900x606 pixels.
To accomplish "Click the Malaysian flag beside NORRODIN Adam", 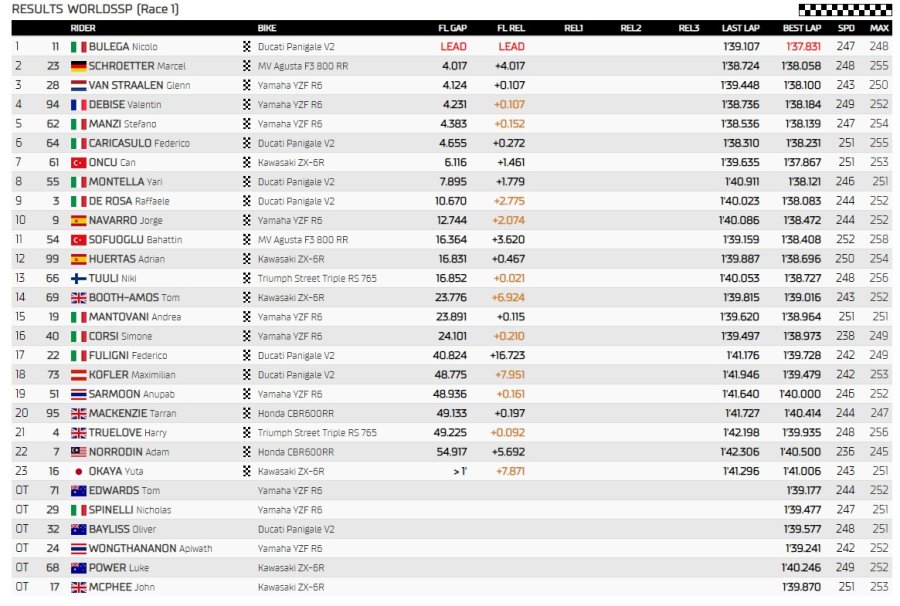I will tap(78, 452).
